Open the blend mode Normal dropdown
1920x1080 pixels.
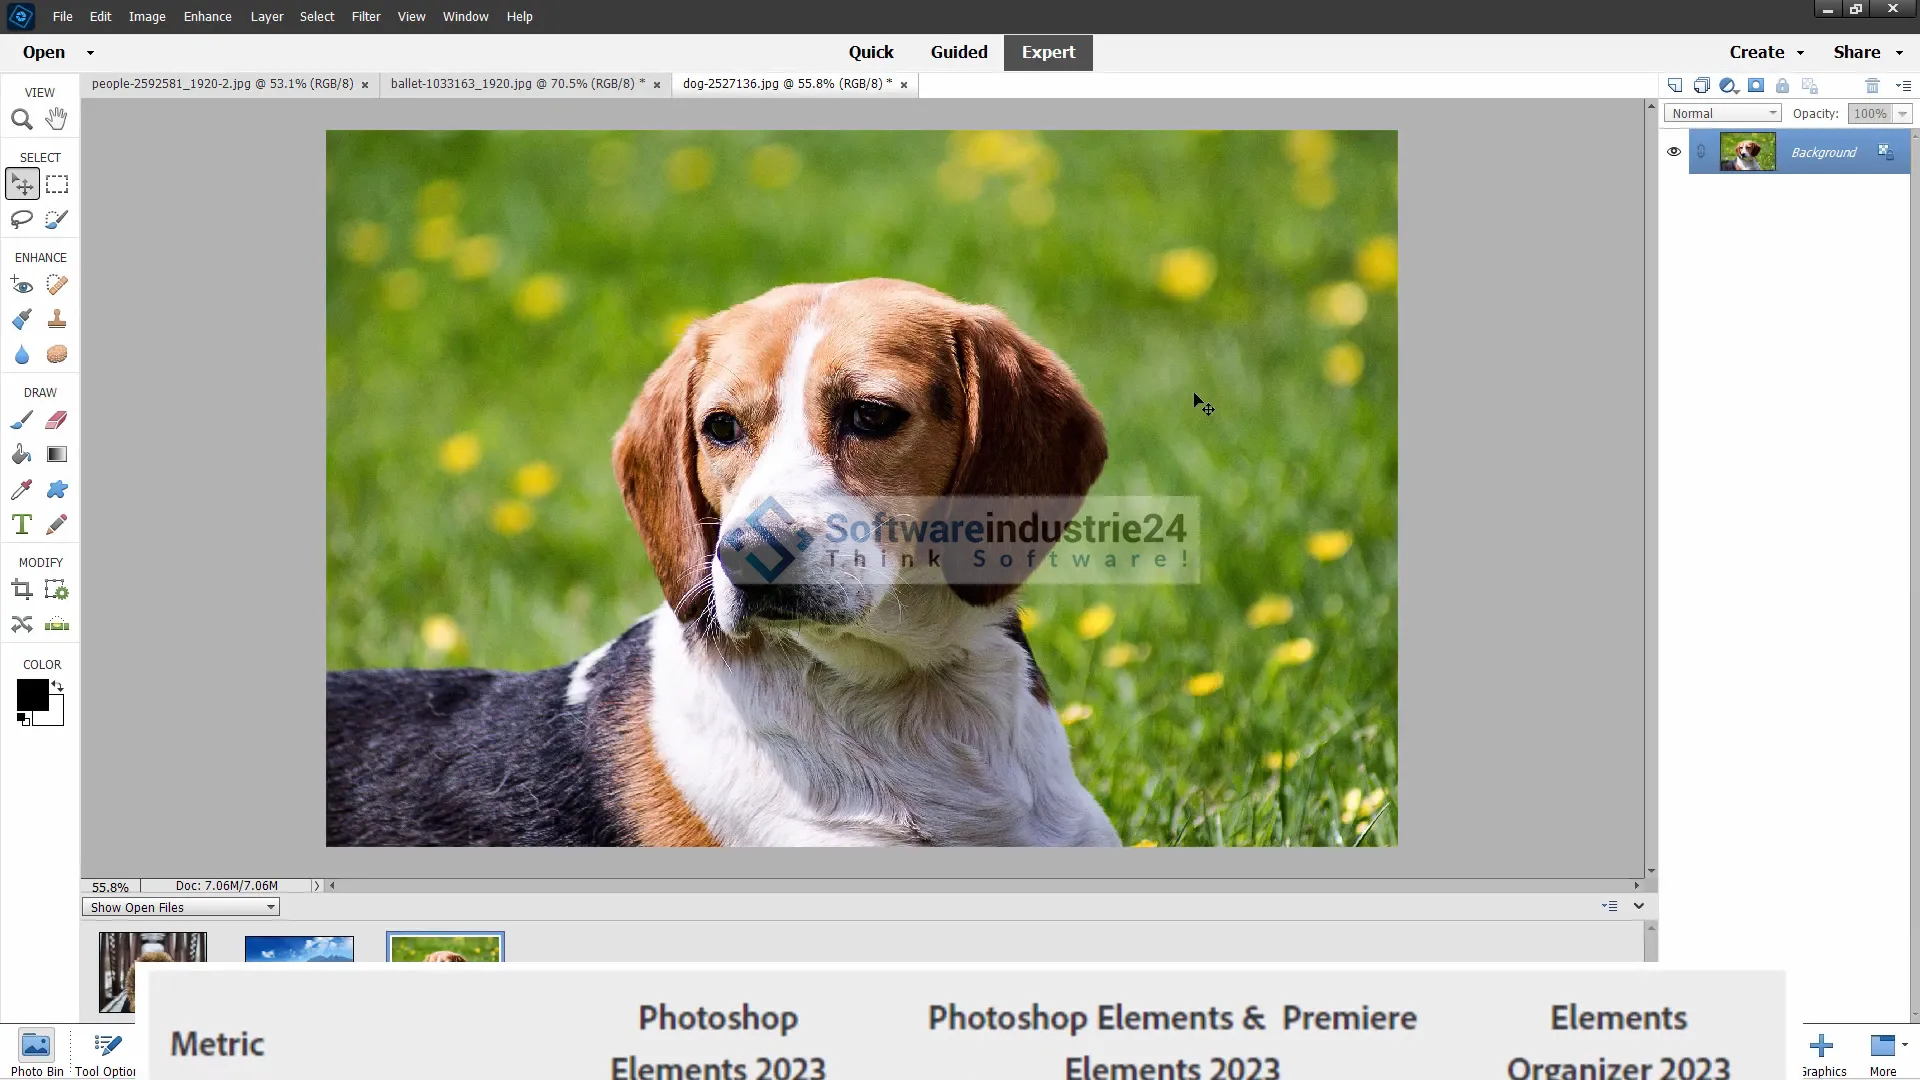(1722, 114)
